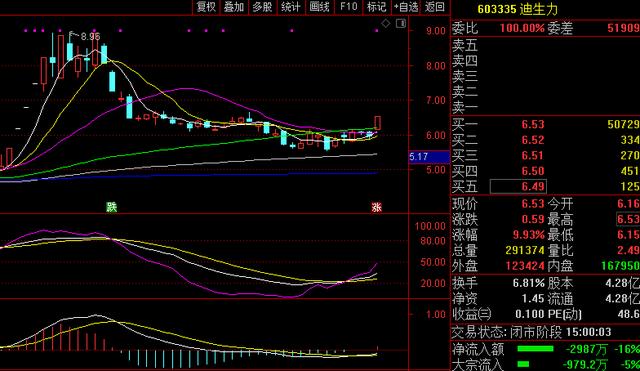Screen dimensions: 640x371
Task: Open the 叠加 overlay option
Action: (234, 7)
